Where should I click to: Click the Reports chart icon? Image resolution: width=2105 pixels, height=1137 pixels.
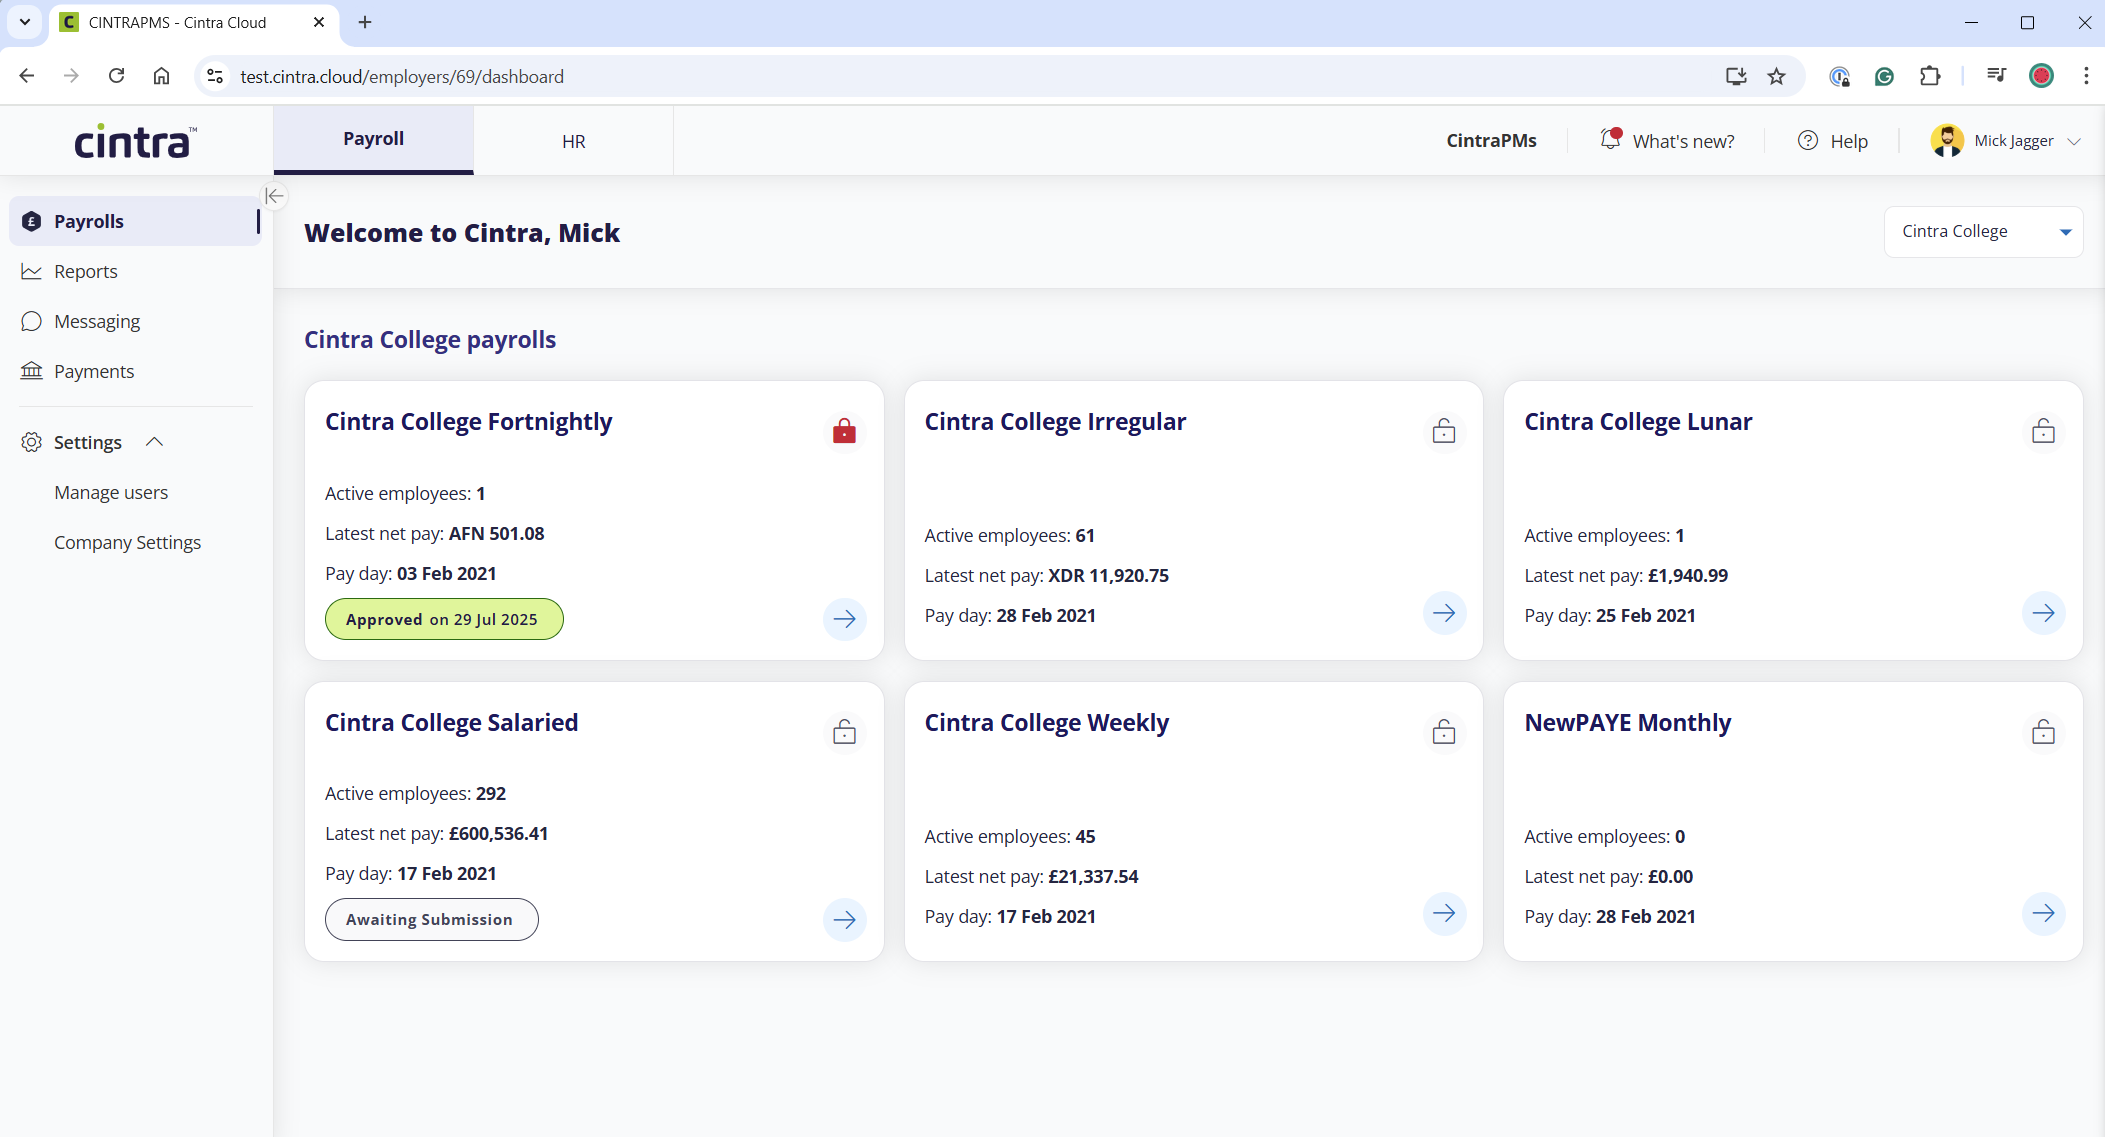(x=32, y=271)
